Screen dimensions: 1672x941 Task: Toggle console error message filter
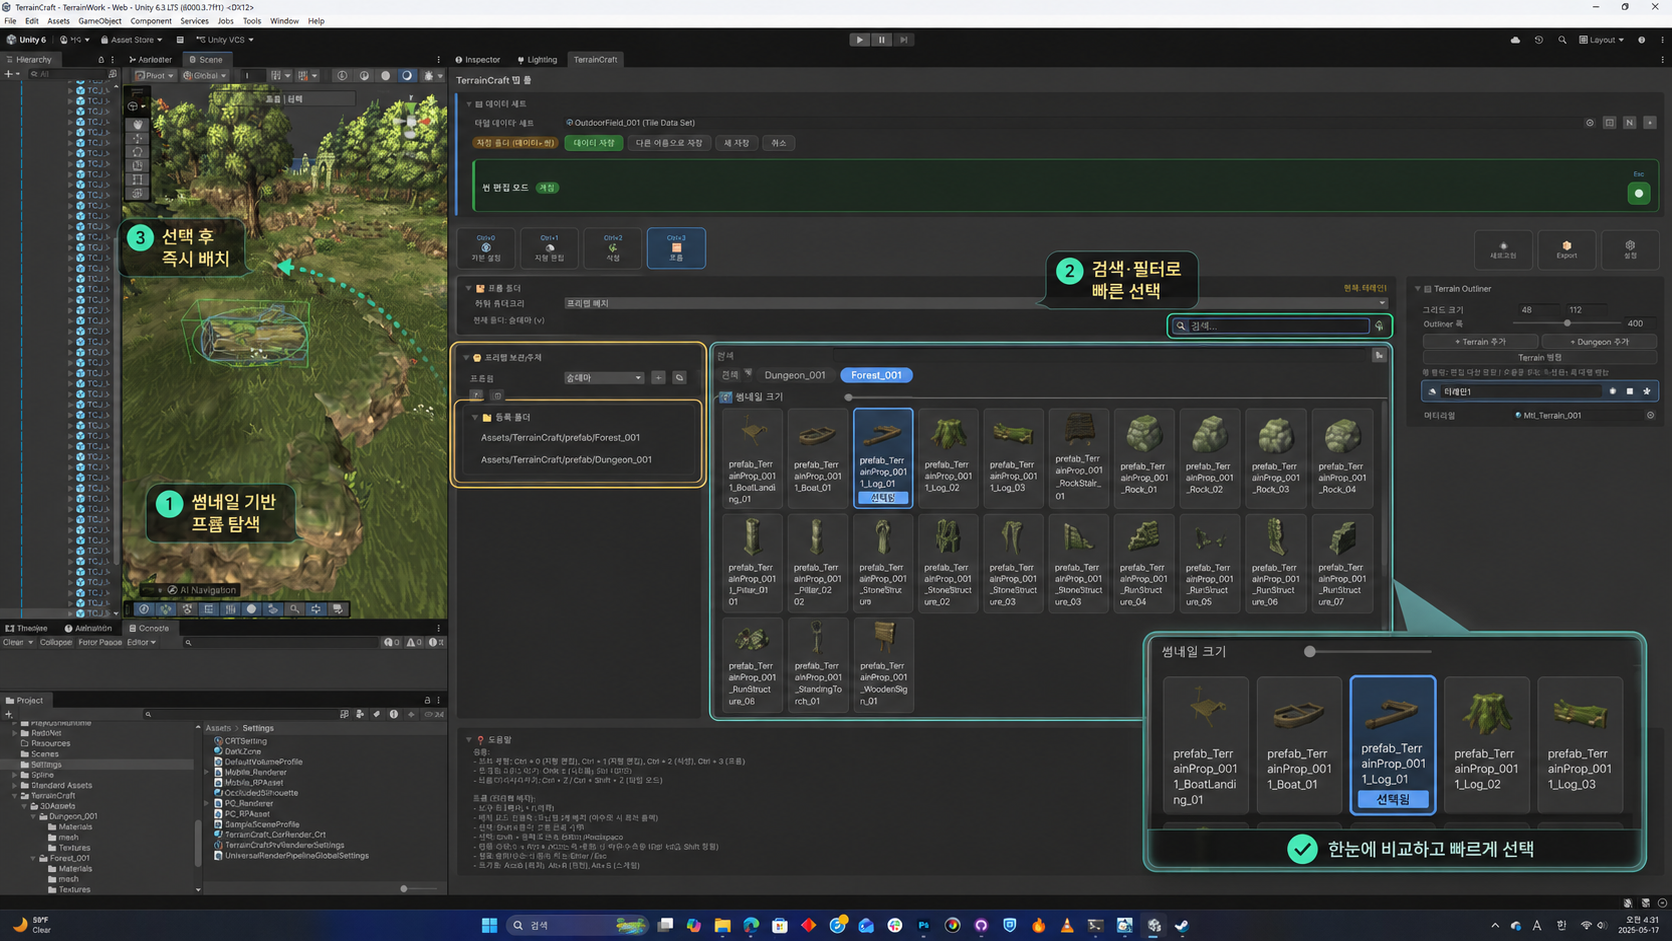click(x=435, y=643)
